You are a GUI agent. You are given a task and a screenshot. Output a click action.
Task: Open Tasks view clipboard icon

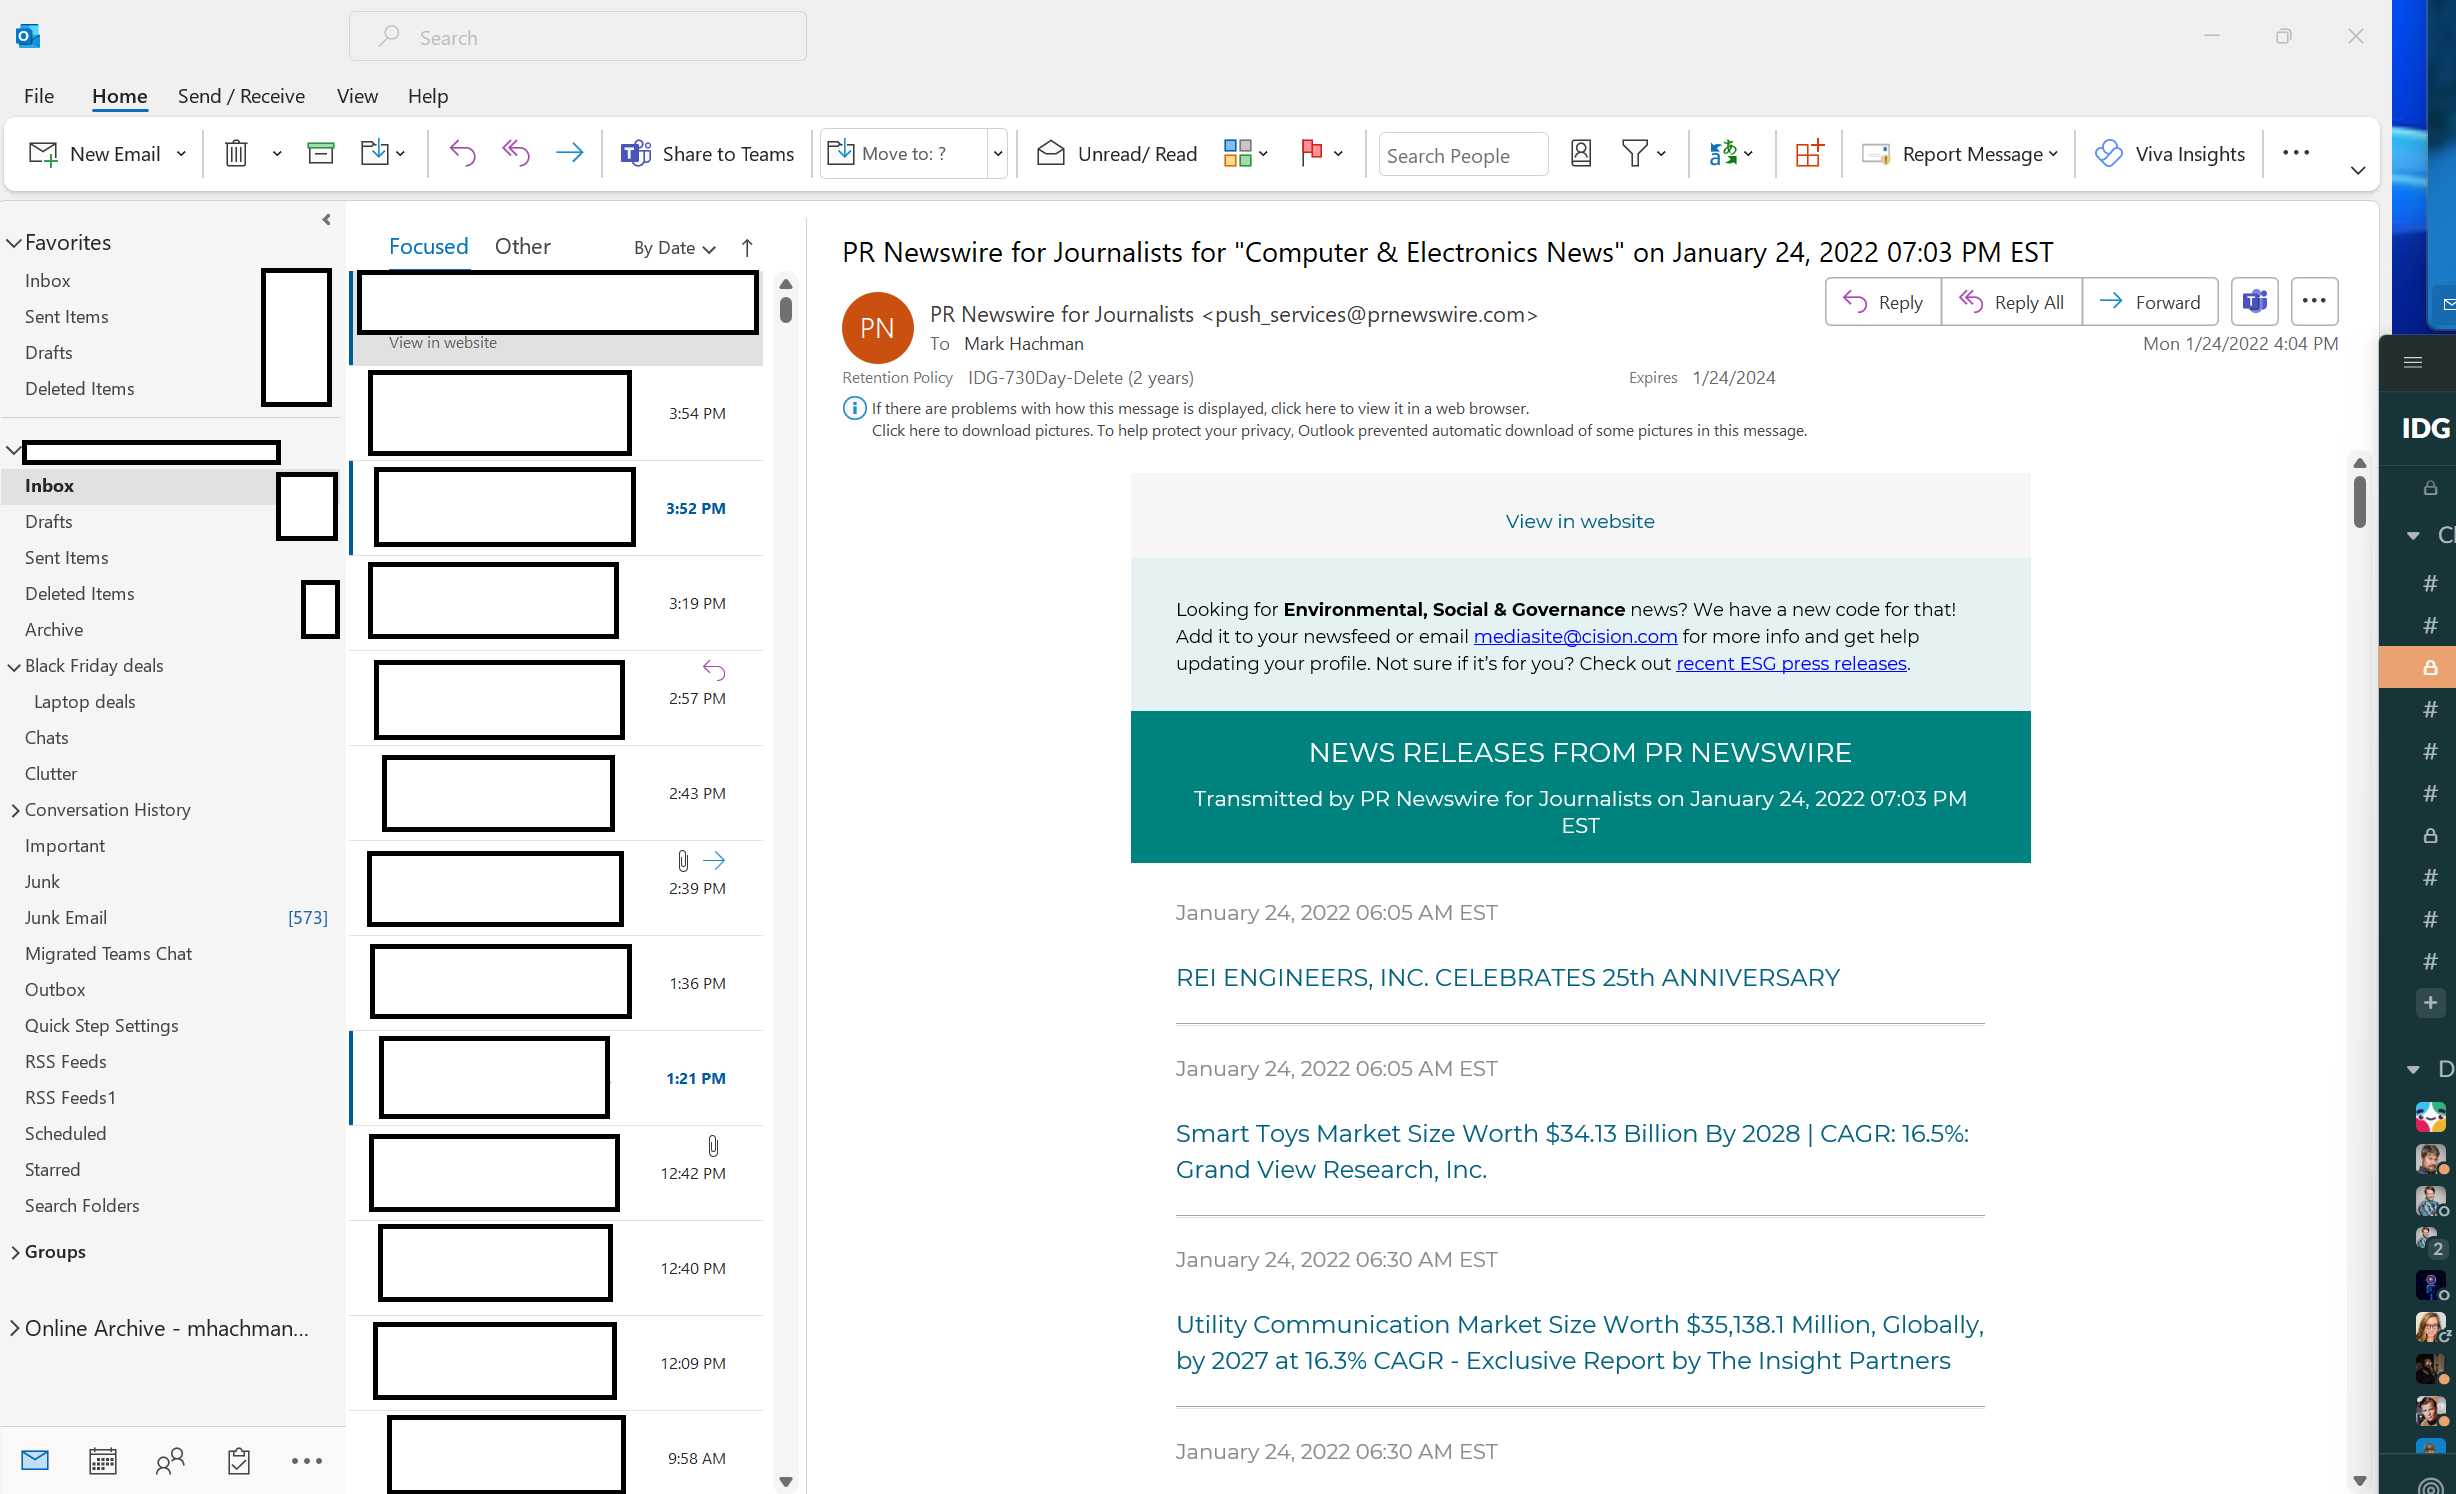click(x=238, y=1461)
